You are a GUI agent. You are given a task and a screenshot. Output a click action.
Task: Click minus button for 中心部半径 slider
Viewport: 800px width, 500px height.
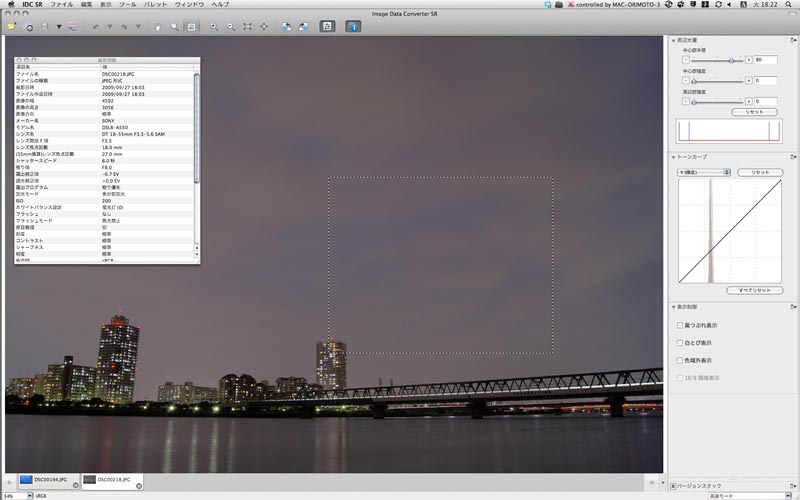point(686,60)
